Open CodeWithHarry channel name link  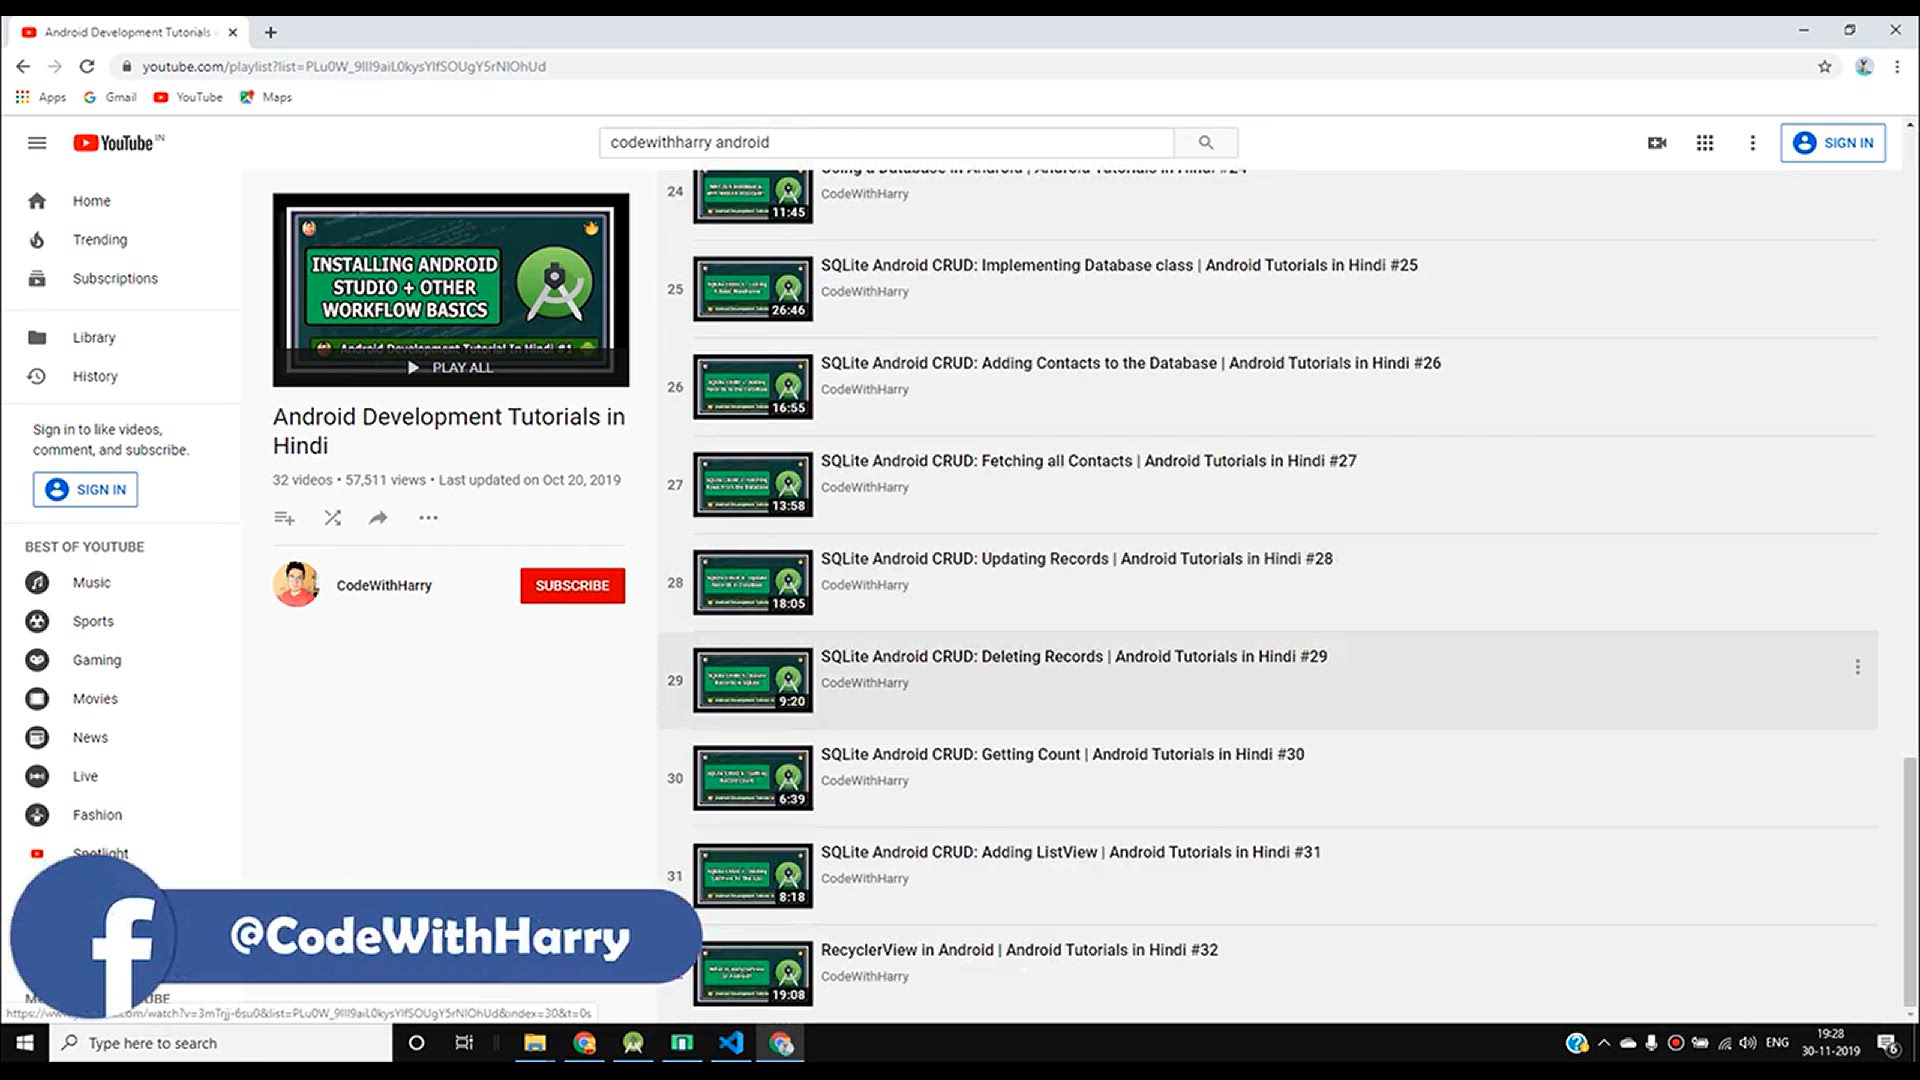click(384, 586)
